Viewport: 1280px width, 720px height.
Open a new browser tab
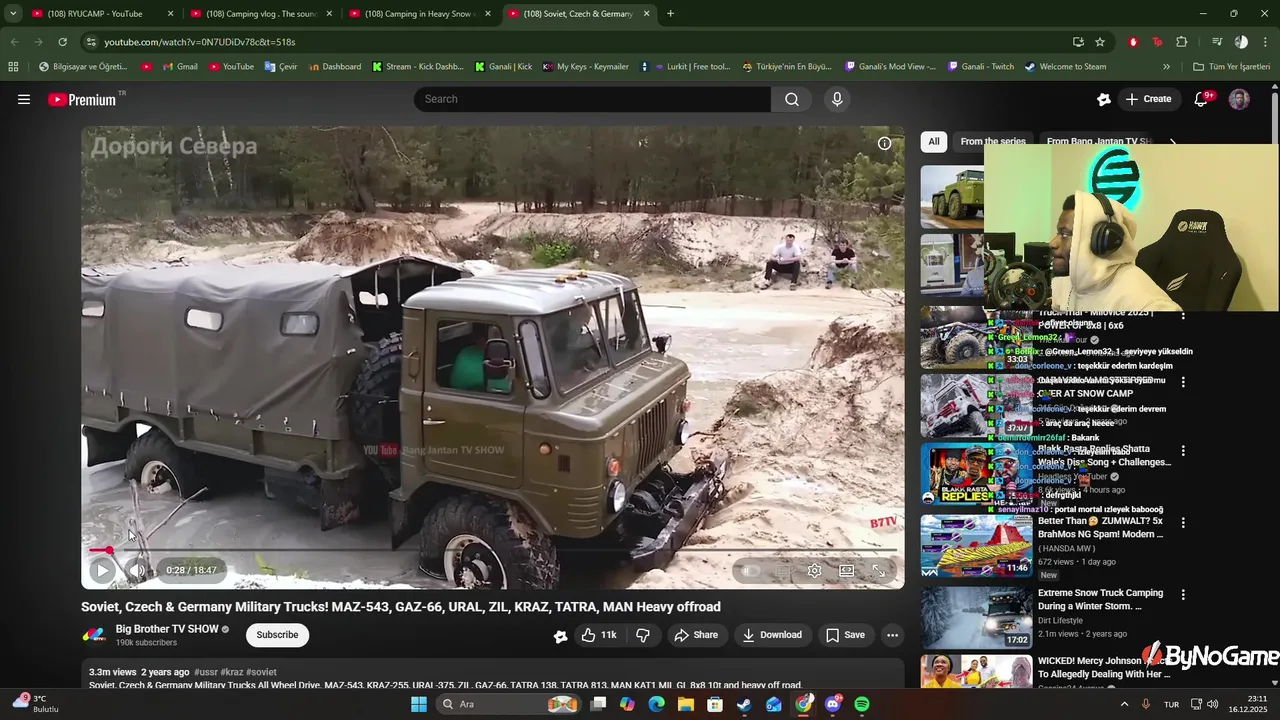click(x=670, y=14)
